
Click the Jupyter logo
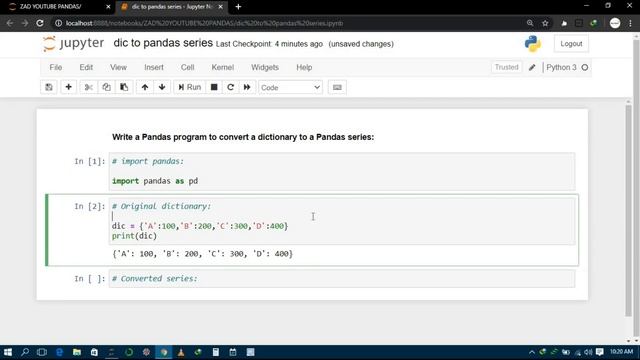pyautogui.click(x=73, y=43)
